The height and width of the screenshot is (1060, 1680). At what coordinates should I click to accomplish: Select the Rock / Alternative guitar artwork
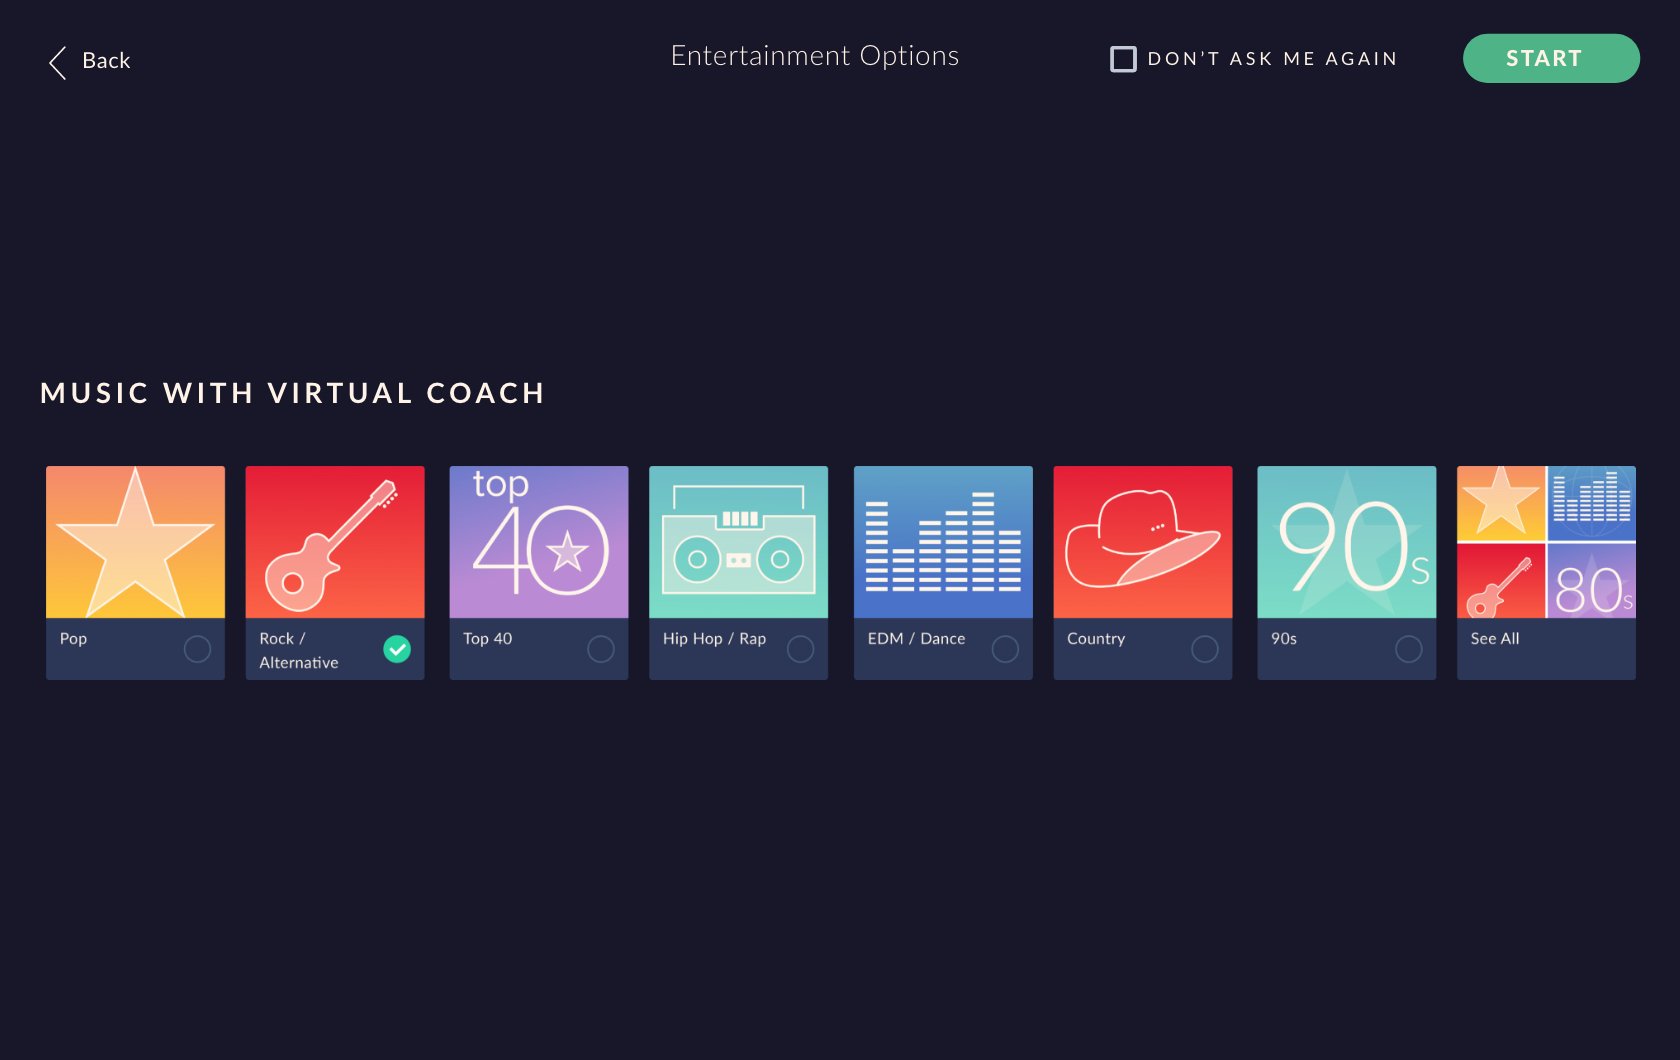coord(335,541)
